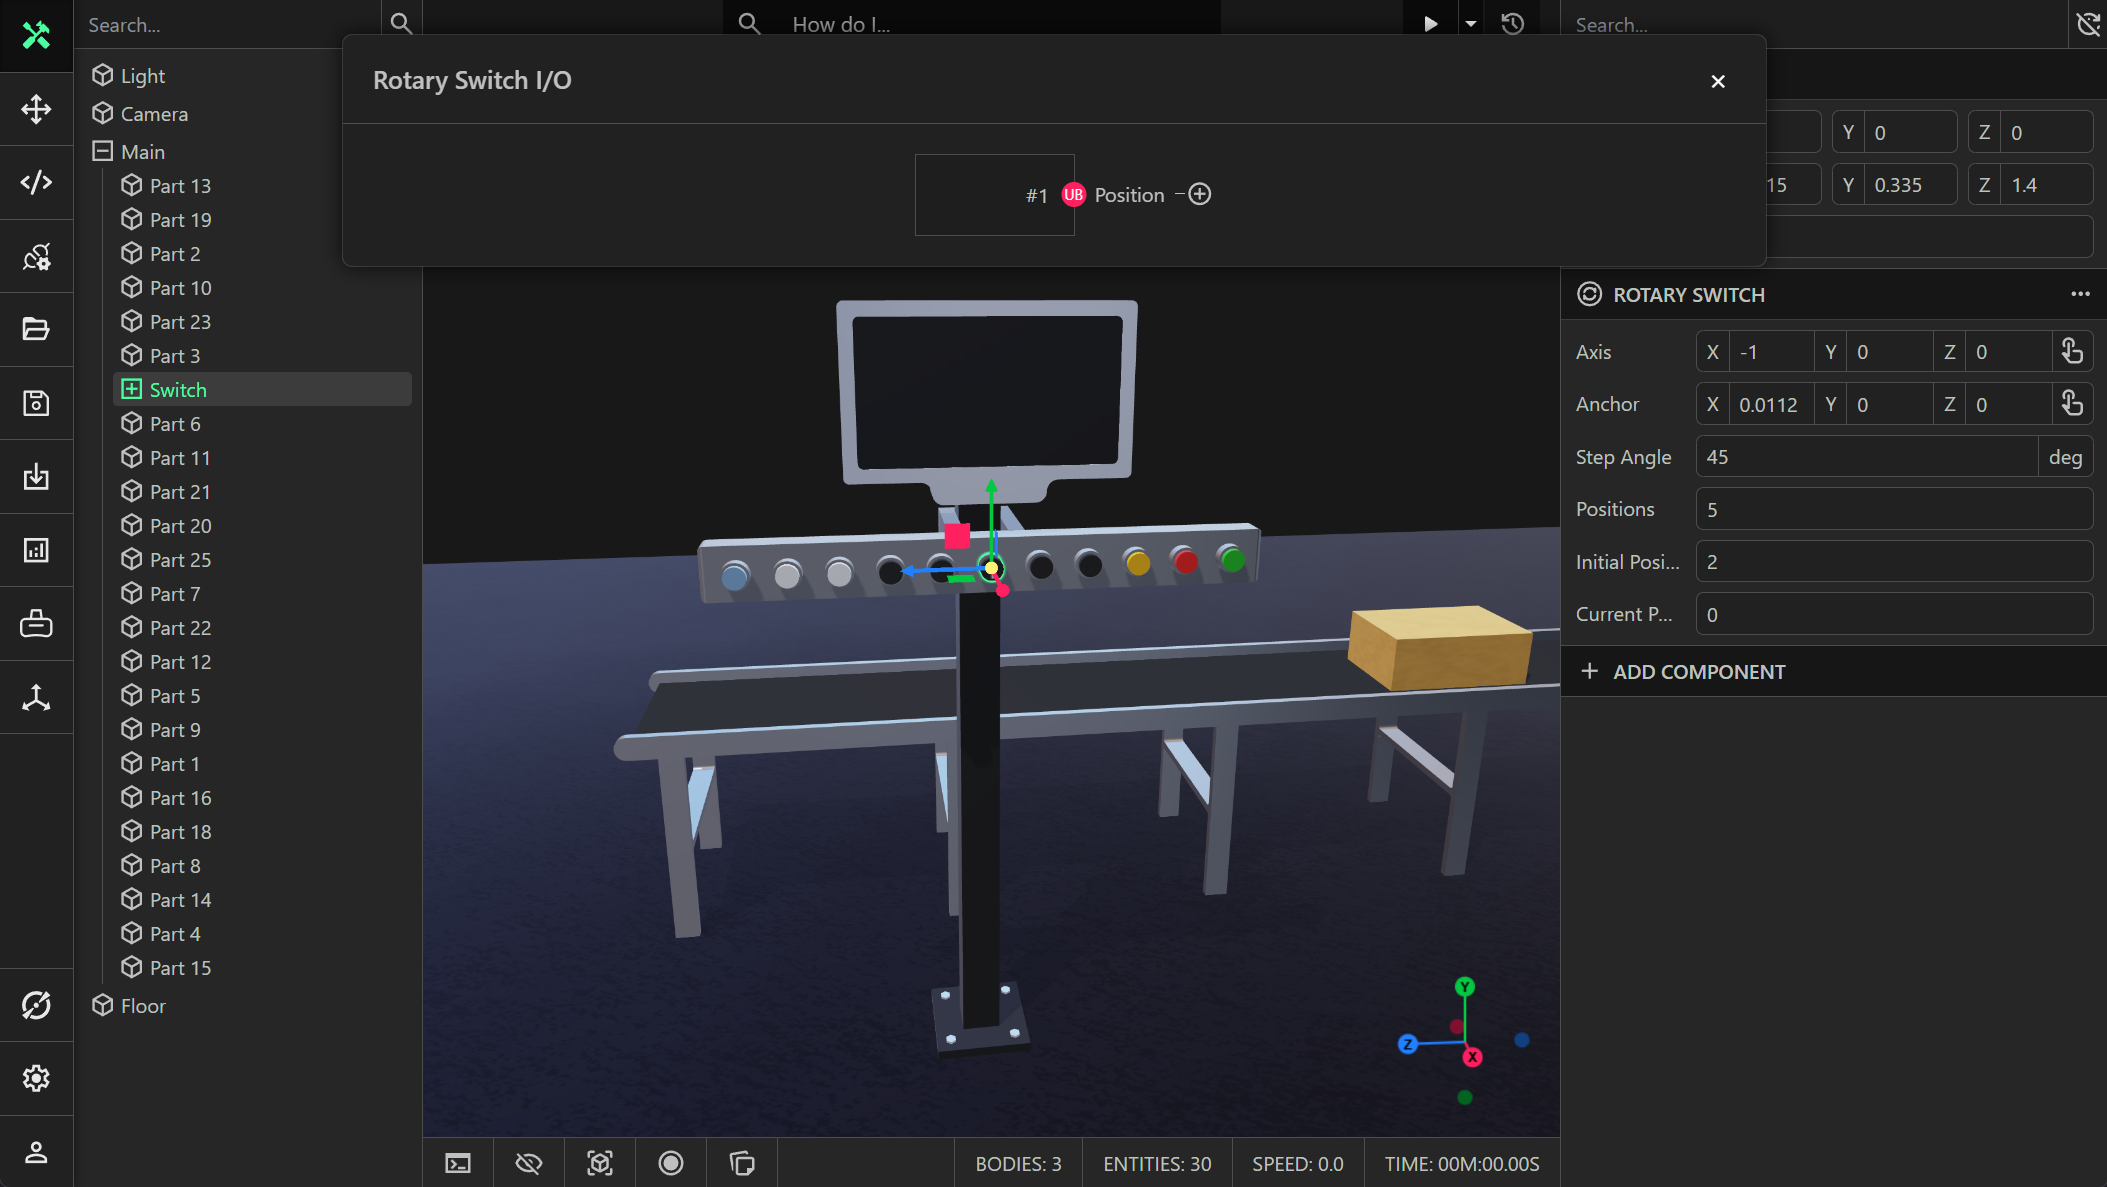This screenshot has width=2107, height=1187.
Task: Pick Axis vector using pointer icon
Action: pyautogui.click(x=2072, y=351)
